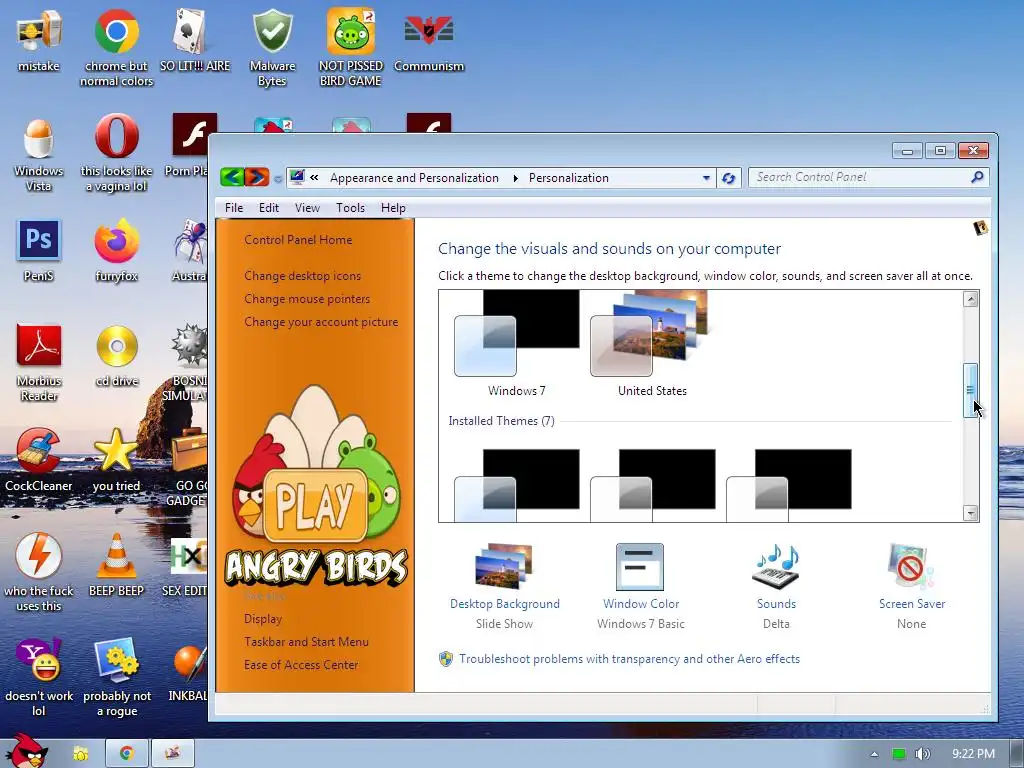Screen dimensions: 1024x768
Task: Open the yellow taskbar icon beside Start
Action: click(81, 754)
